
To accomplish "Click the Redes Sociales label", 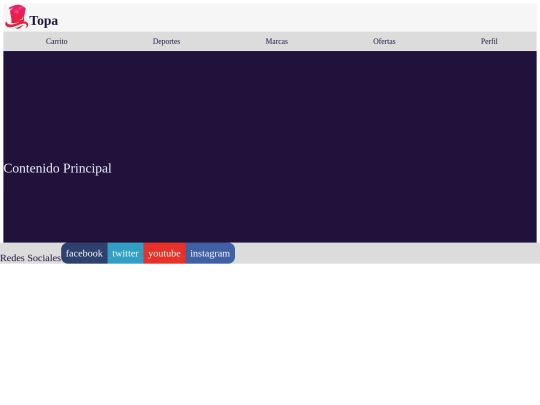I will pyautogui.click(x=30, y=258).
